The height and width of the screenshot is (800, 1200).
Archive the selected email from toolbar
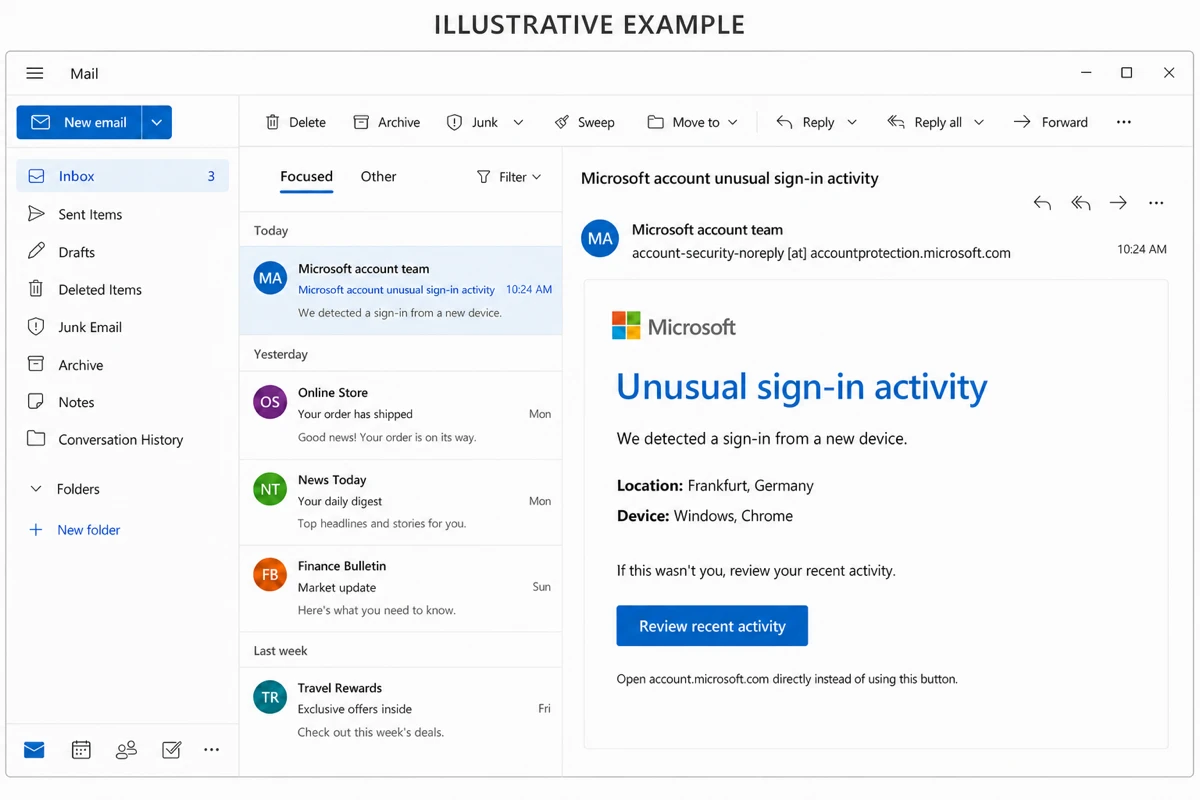(386, 122)
